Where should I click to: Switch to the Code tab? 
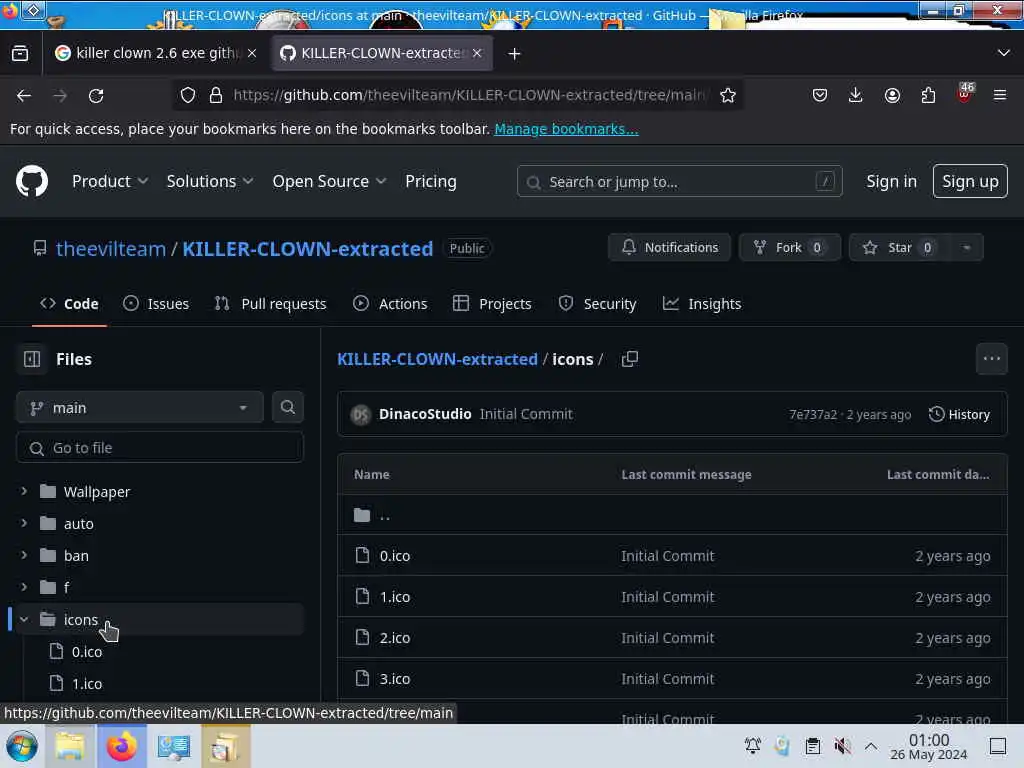69,304
